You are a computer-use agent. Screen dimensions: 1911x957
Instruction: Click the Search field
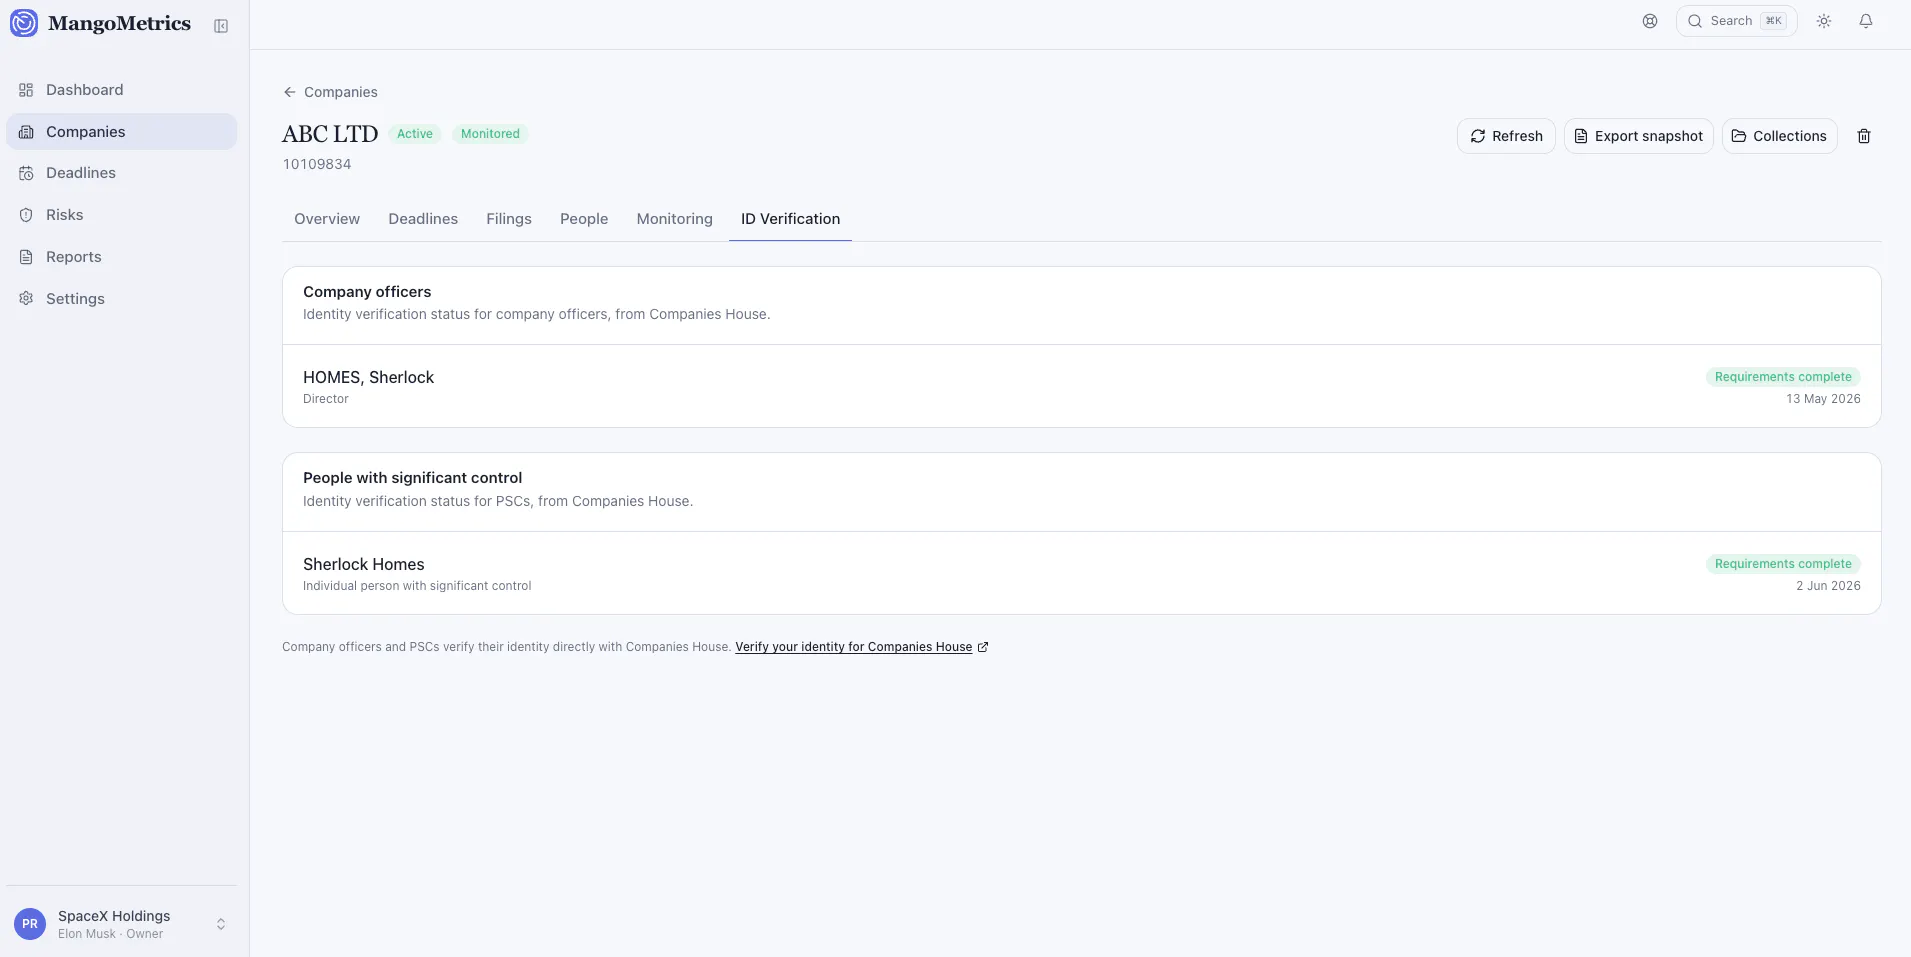1737,21
